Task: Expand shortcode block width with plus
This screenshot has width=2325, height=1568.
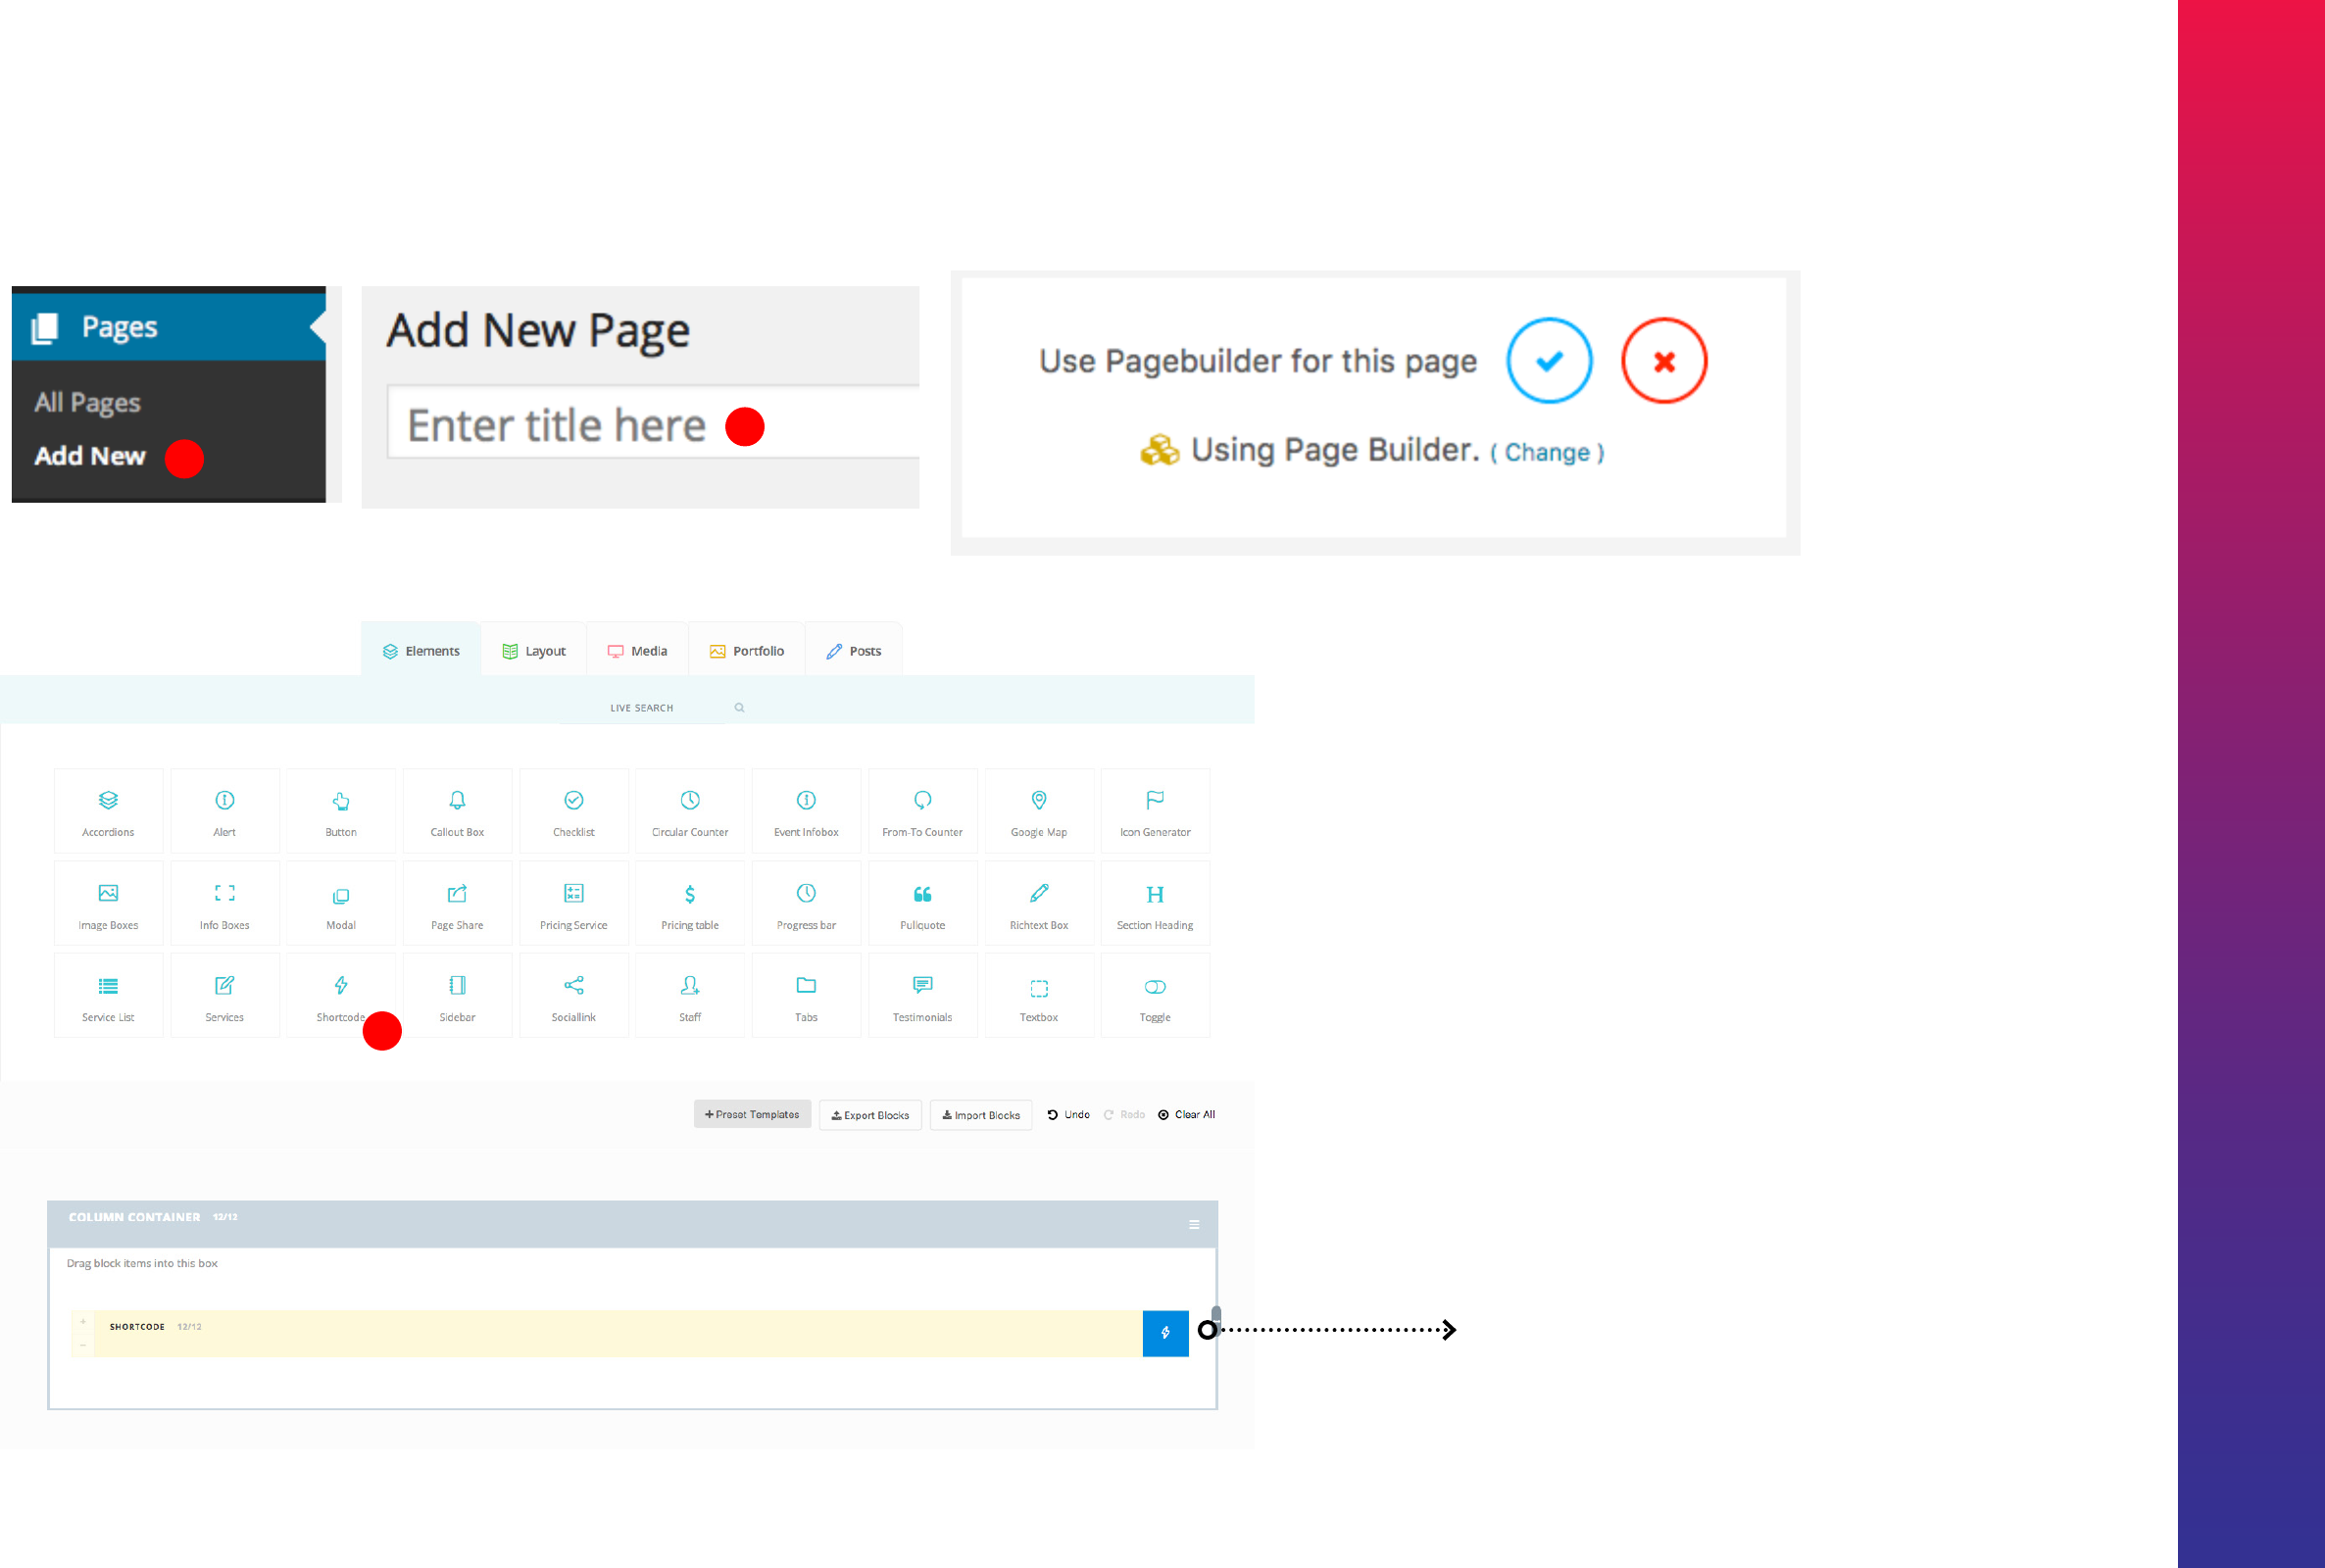Action: (x=83, y=1322)
